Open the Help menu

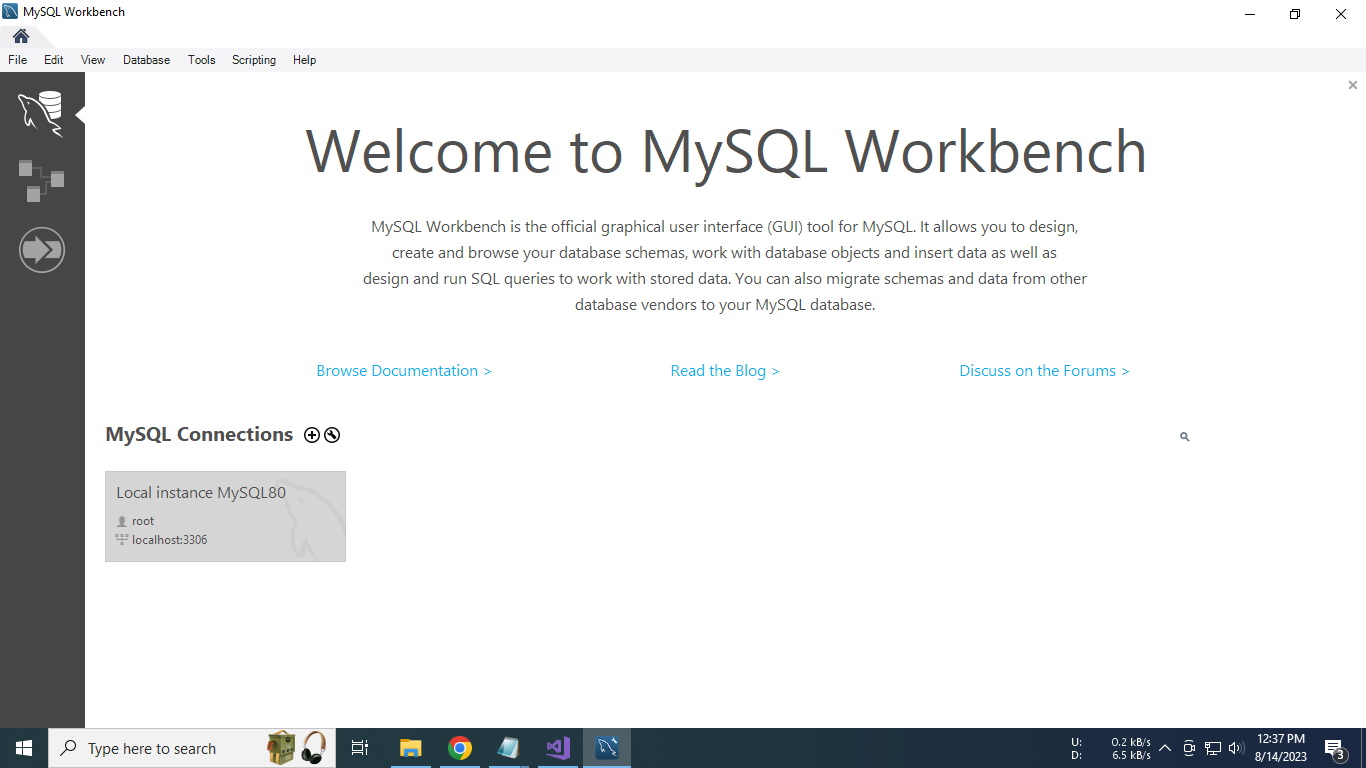pyautogui.click(x=305, y=60)
